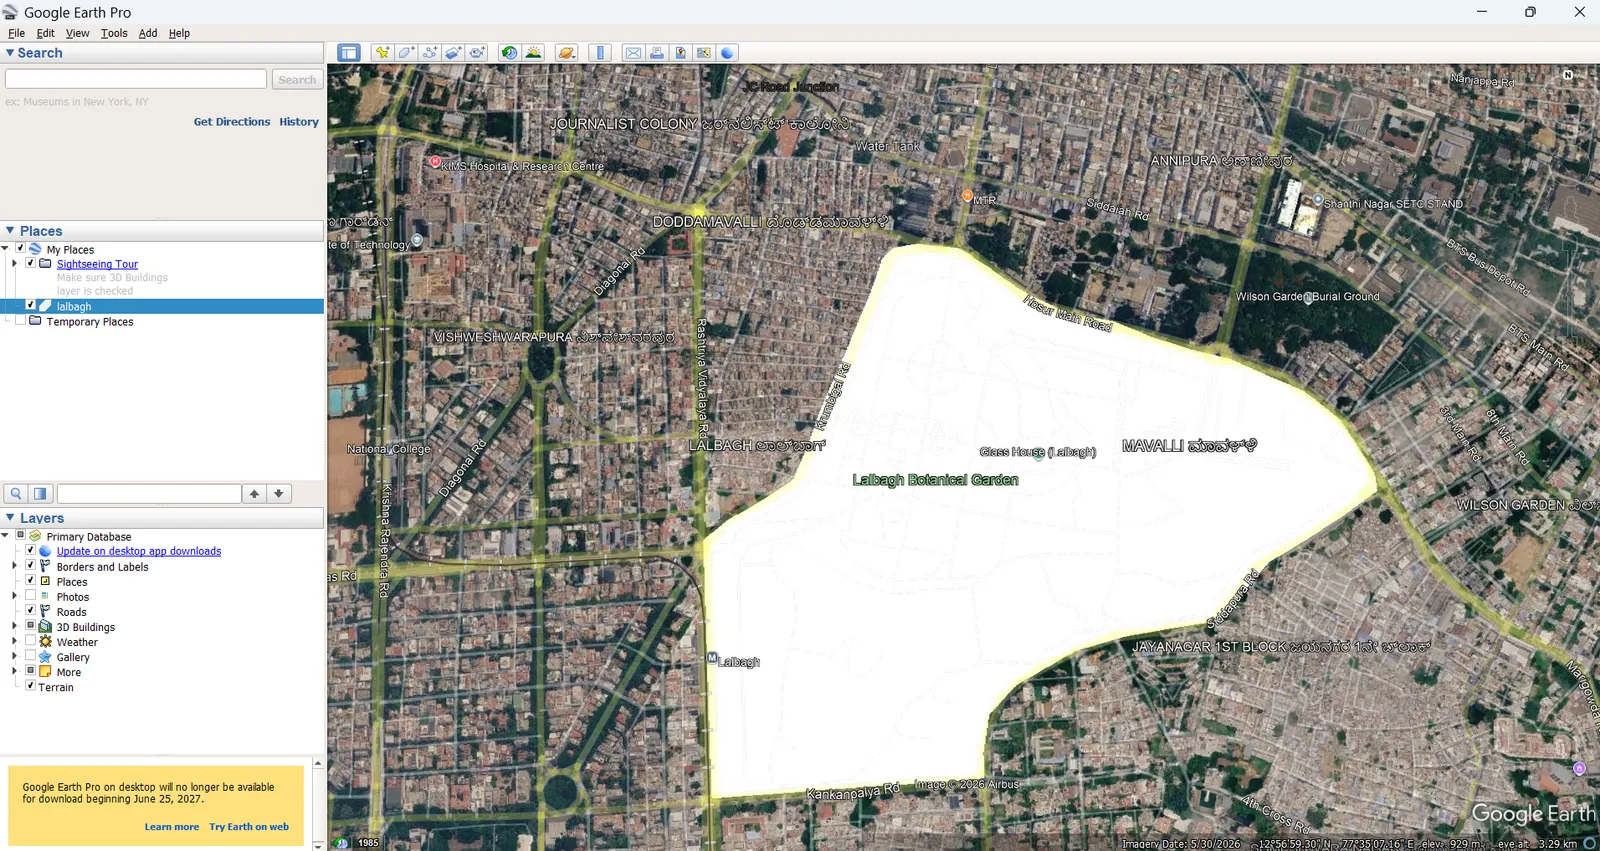
Task: Show sunlight across the landscape
Action: click(533, 53)
